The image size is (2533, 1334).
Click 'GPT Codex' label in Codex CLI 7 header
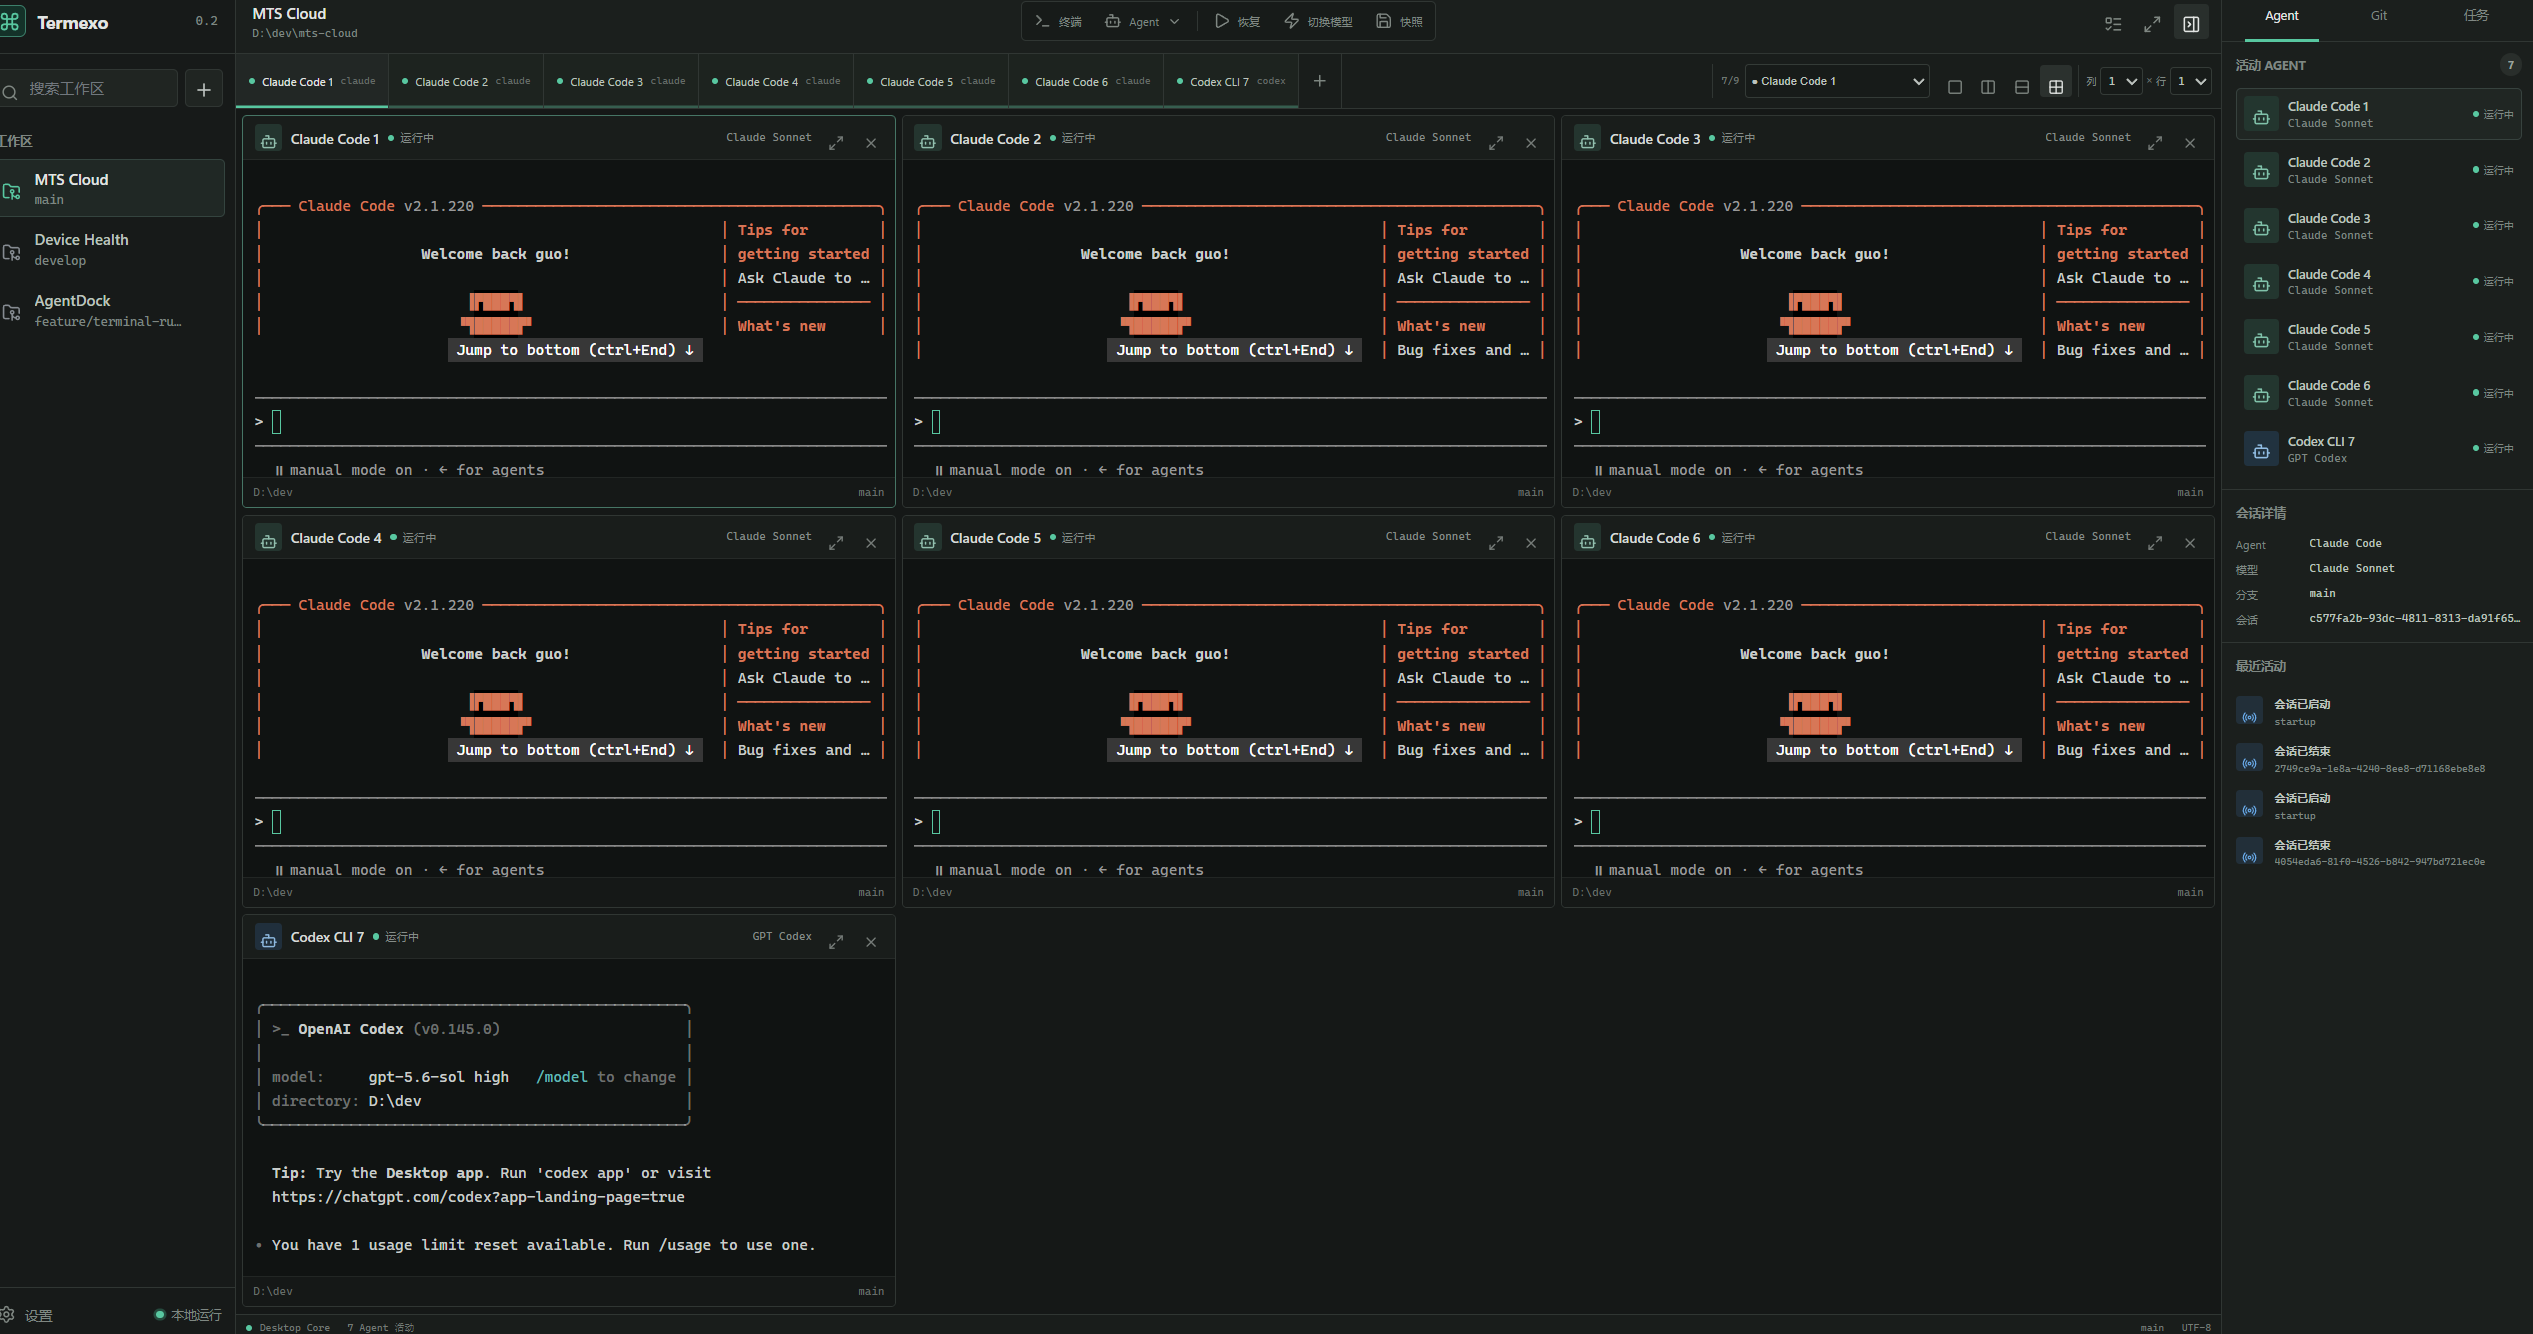pos(782,937)
